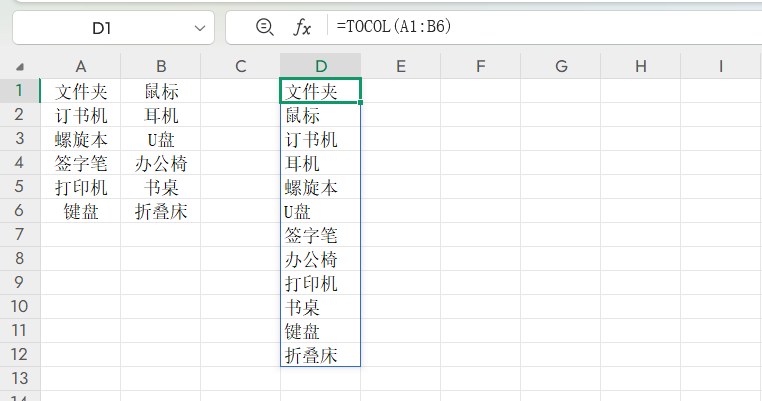Click cell D6 containing U盘
This screenshot has height=401, width=762.
coord(321,210)
